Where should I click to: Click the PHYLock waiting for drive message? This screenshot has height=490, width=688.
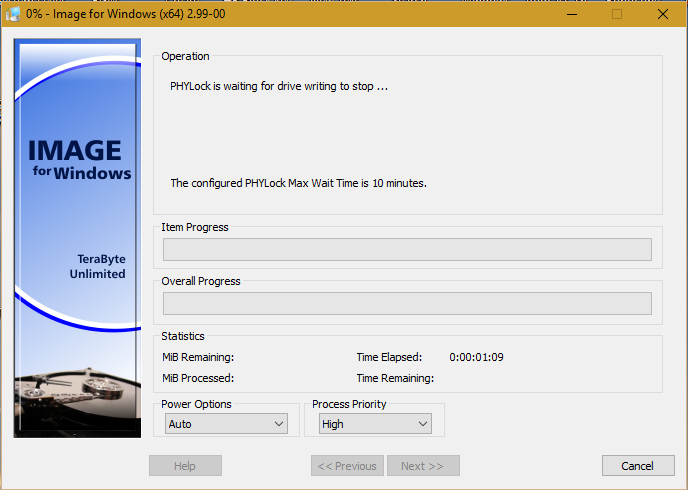tap(279, 86)
